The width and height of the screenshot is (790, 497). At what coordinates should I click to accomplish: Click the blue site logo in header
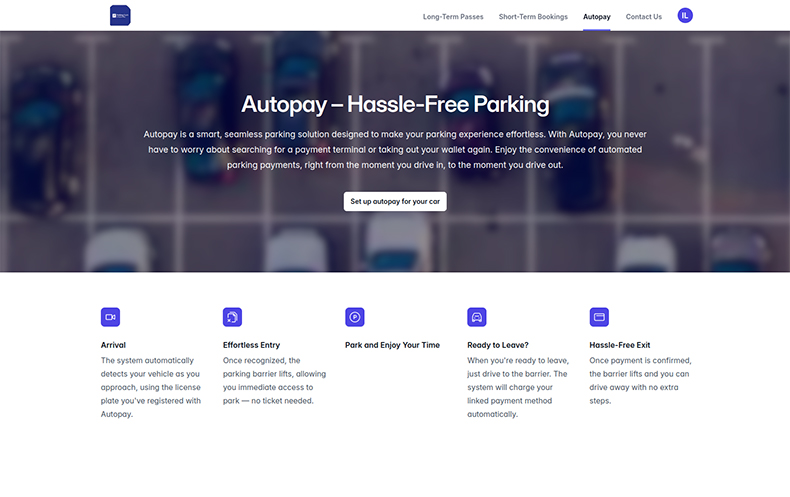[120, 15]
